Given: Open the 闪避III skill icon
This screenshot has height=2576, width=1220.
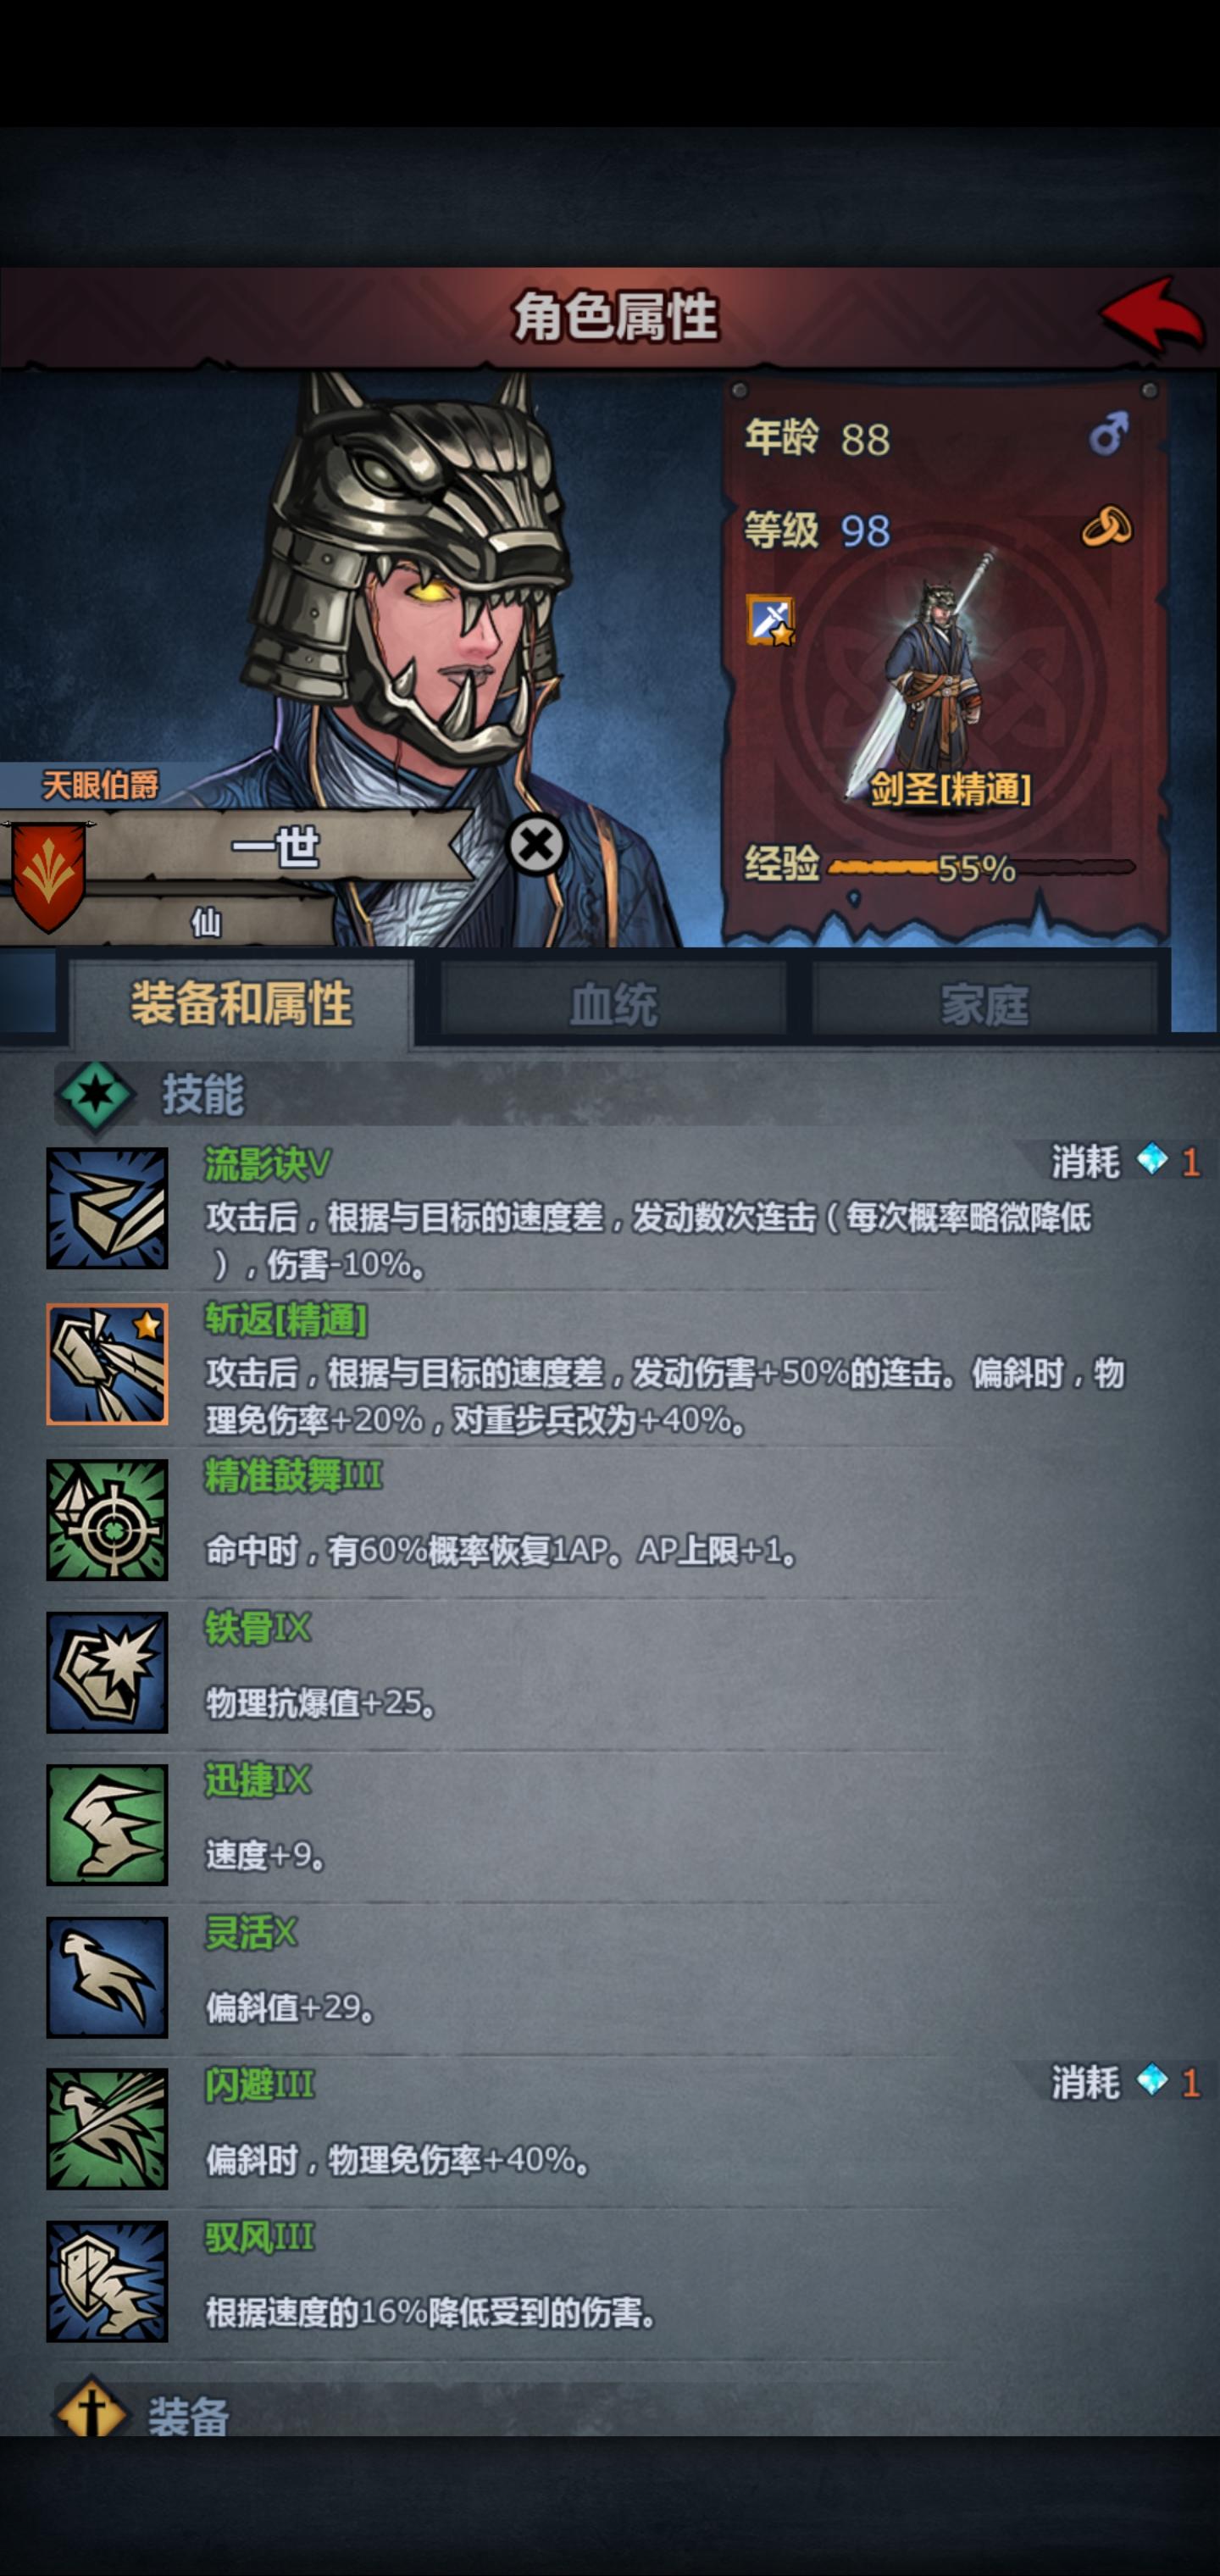Looking at the screenshot, I should coord(107,2129).
